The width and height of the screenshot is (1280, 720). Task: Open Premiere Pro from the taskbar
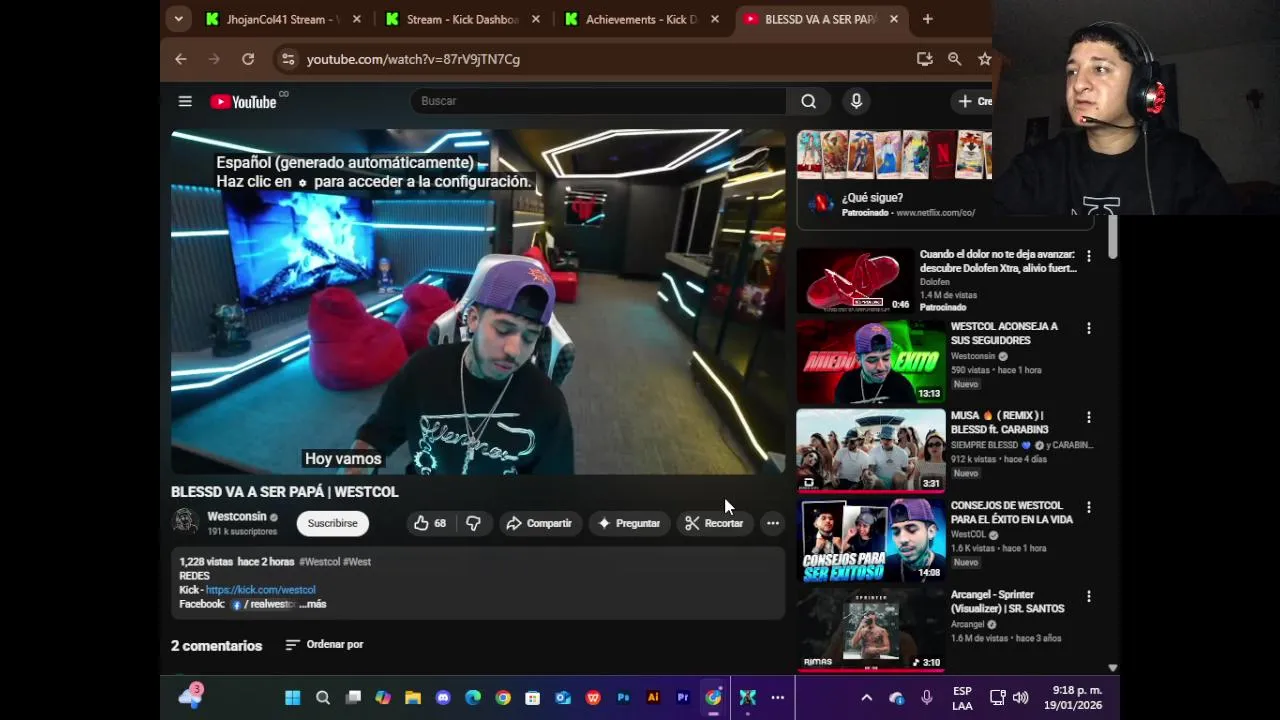coord(683,698)
